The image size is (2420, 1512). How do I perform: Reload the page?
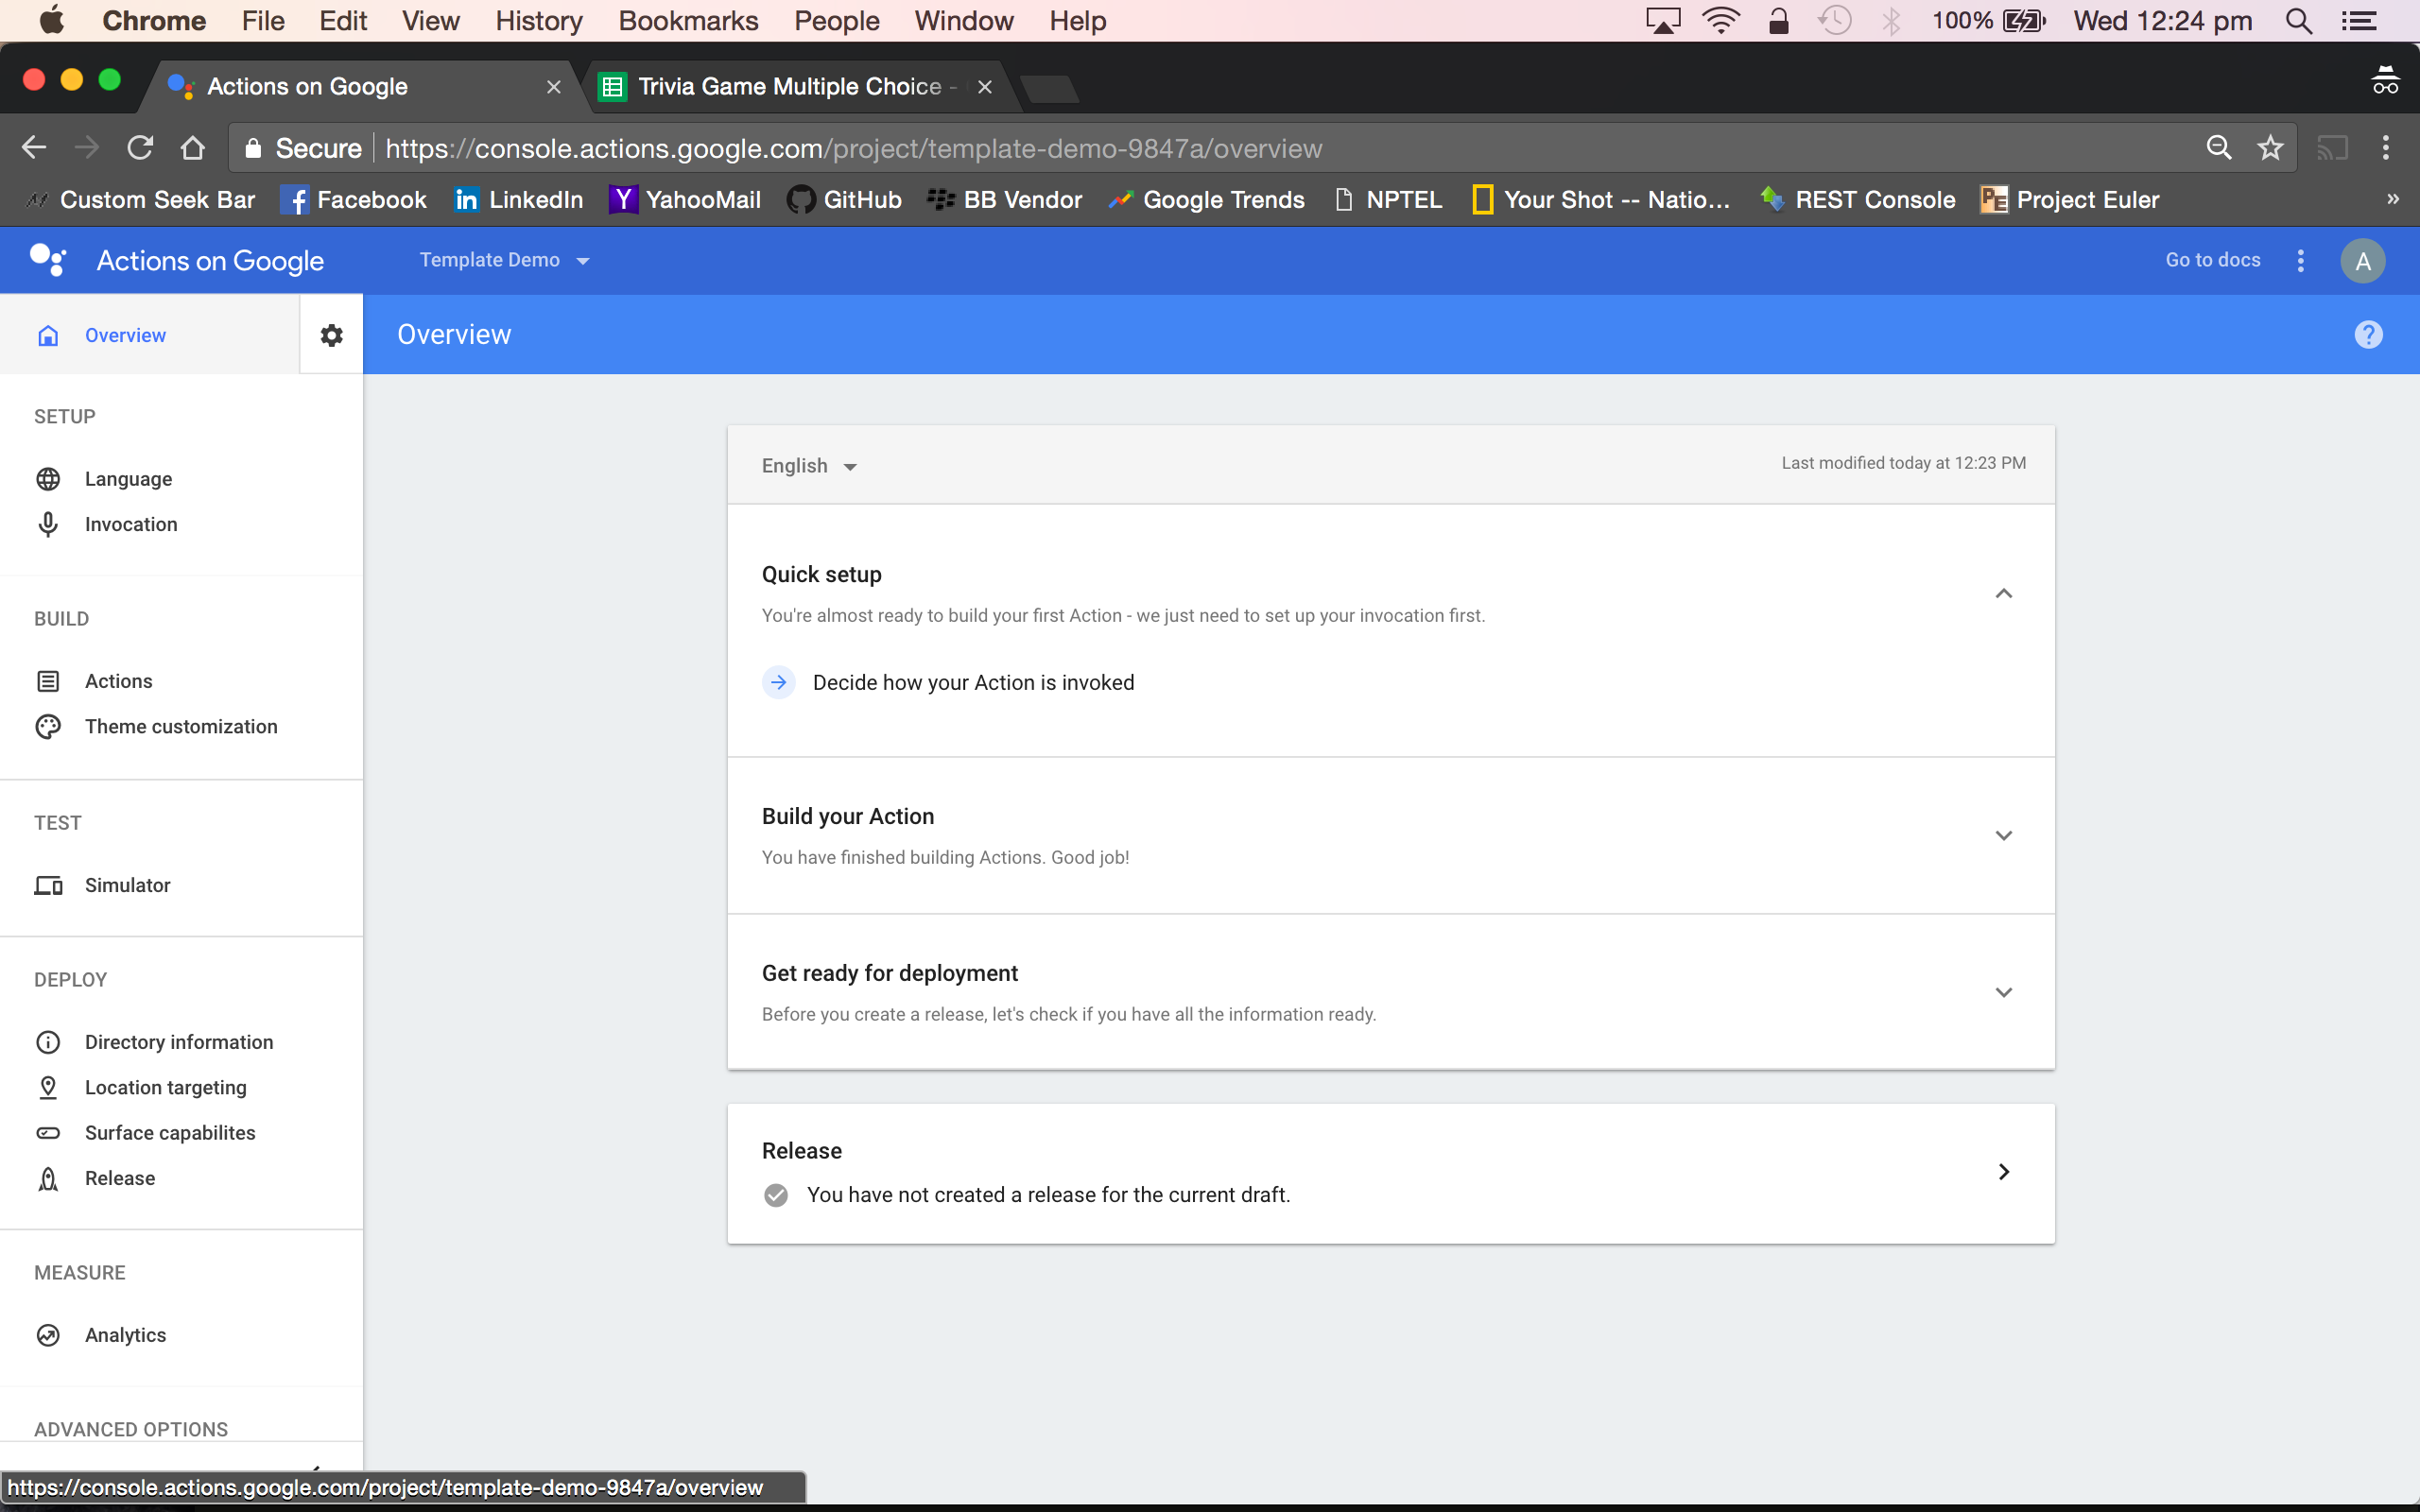tap(140, 148)
